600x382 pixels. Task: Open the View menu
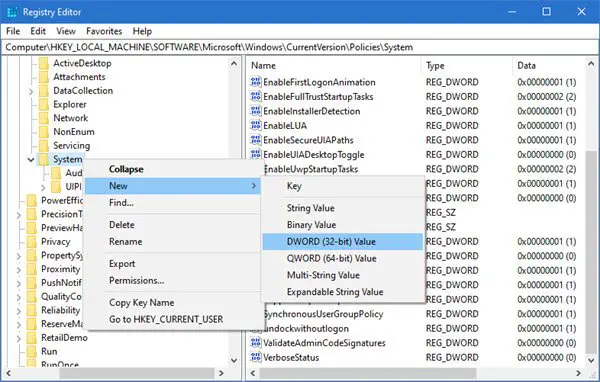tap(66, 31)
